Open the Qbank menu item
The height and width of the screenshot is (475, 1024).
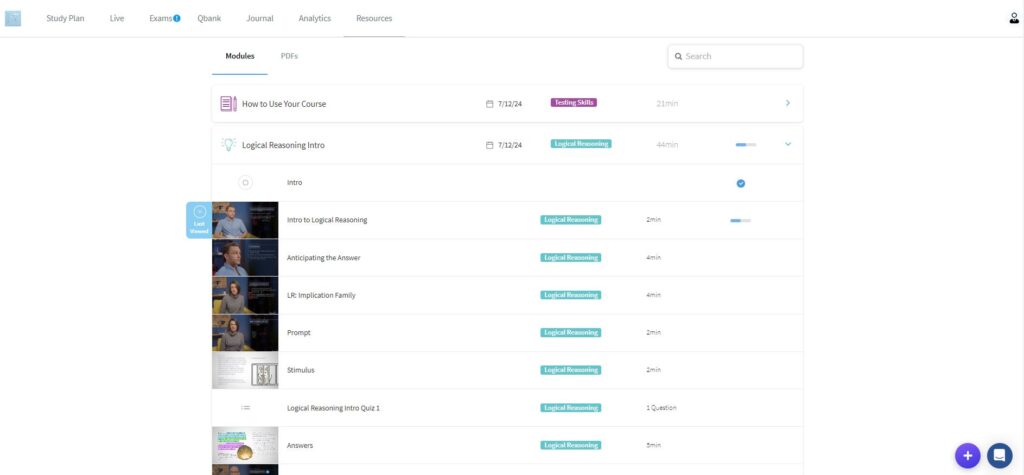click(x=209, y=18)
